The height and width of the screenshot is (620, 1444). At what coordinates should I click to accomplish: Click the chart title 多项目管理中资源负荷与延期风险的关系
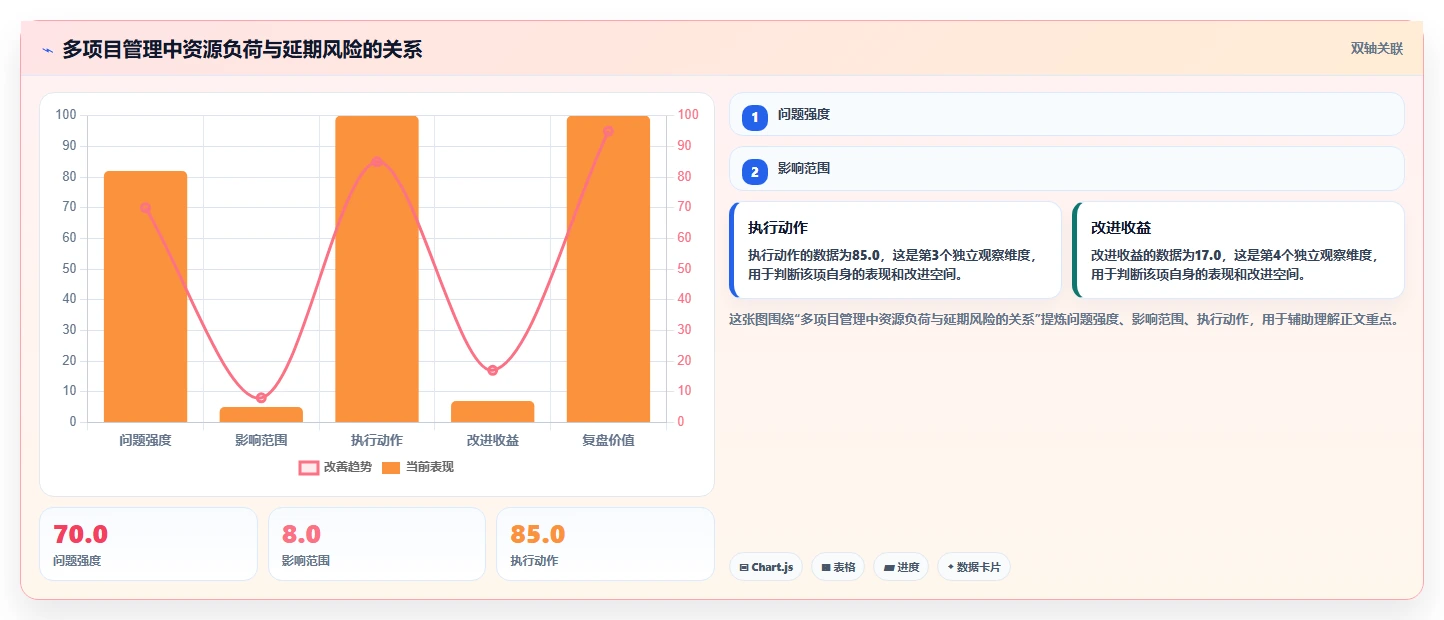coord(242,49)
